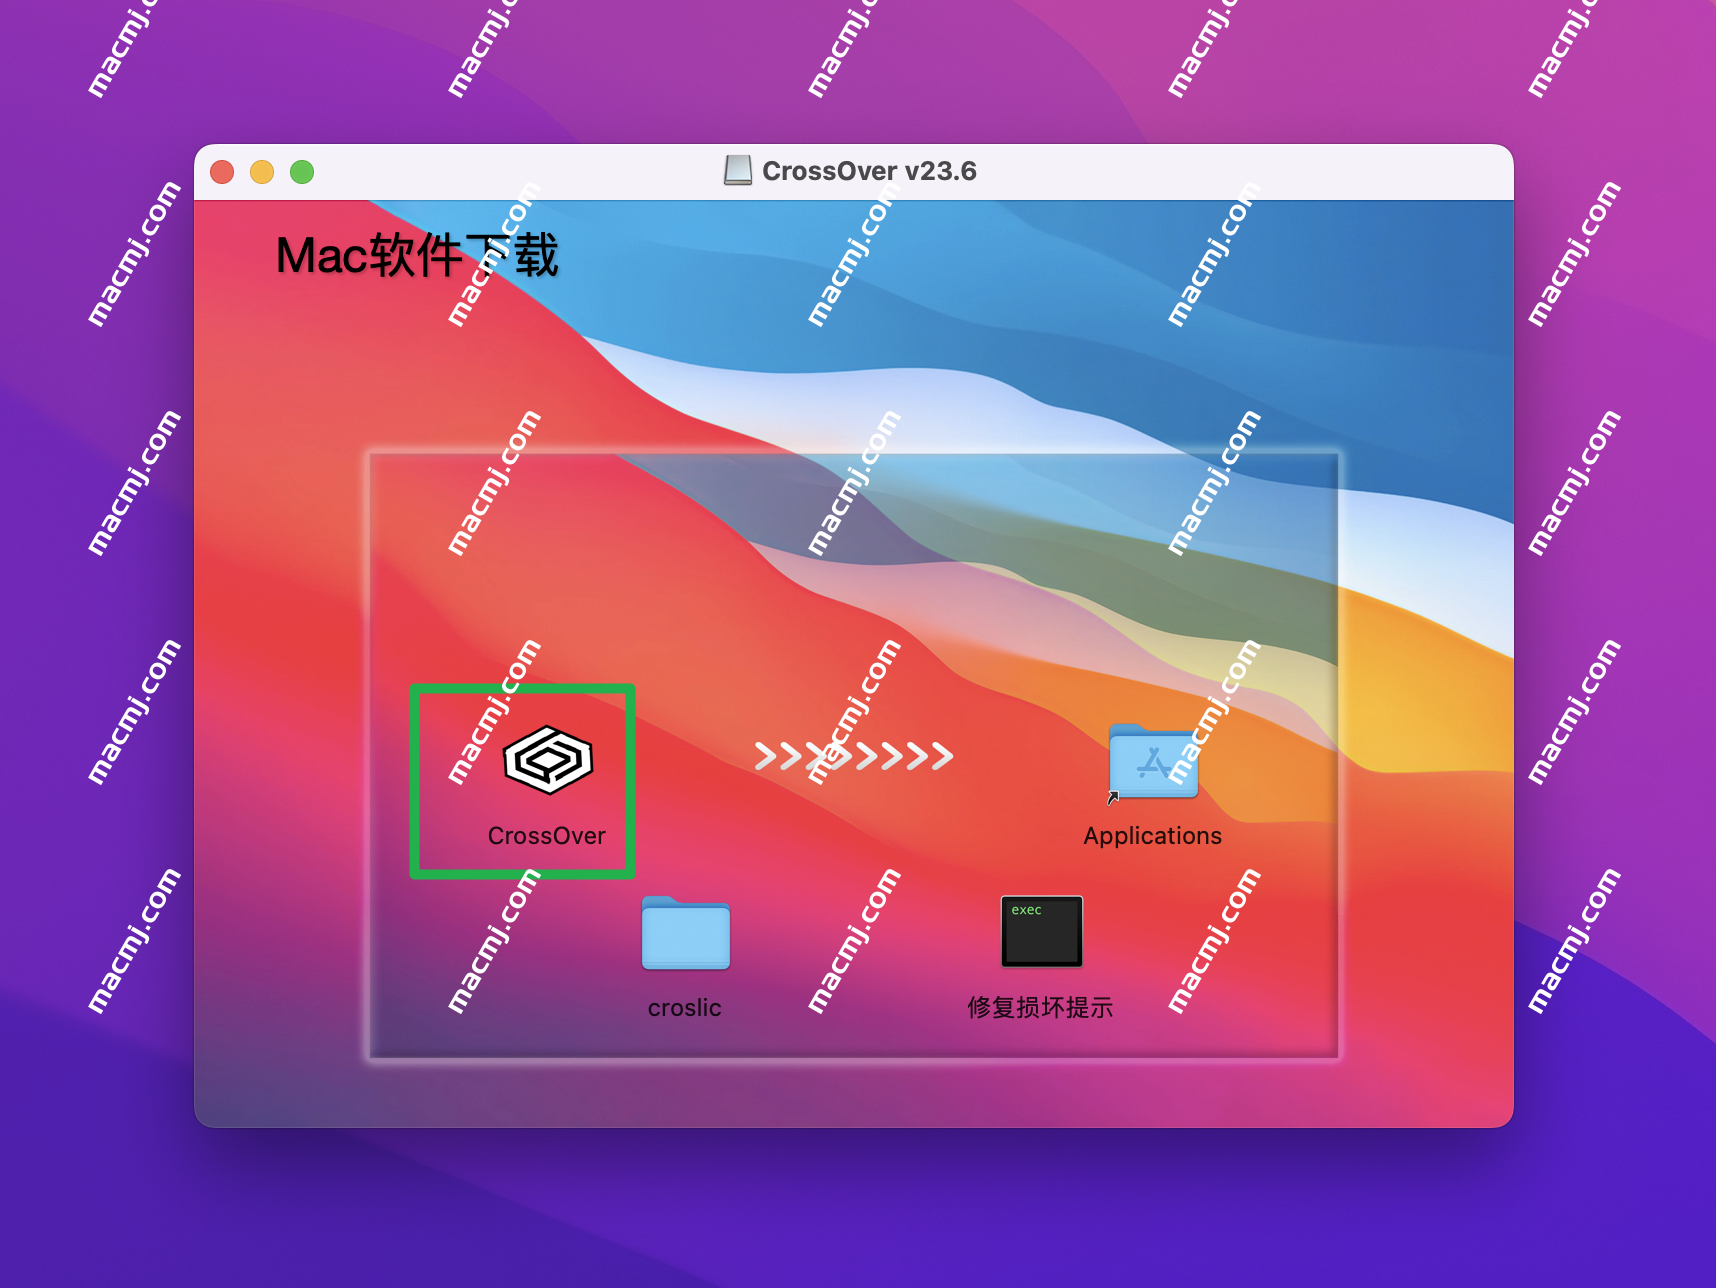Zoom the CrossOver v23.6 window with green button
This screenshot has height=1288, width=1716.
(x=302, y=172)
